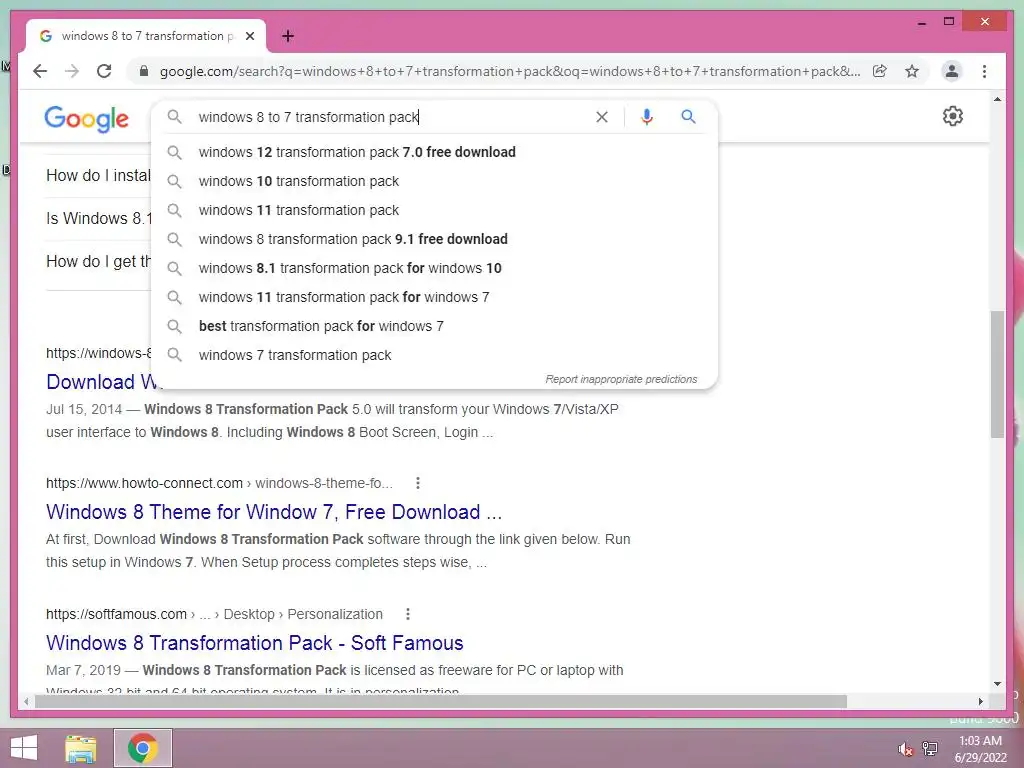Viewport: 1024px width, 768px height.
Task: Click the https://www.howto-connect.com URL
Action: (x=144, y=483)
